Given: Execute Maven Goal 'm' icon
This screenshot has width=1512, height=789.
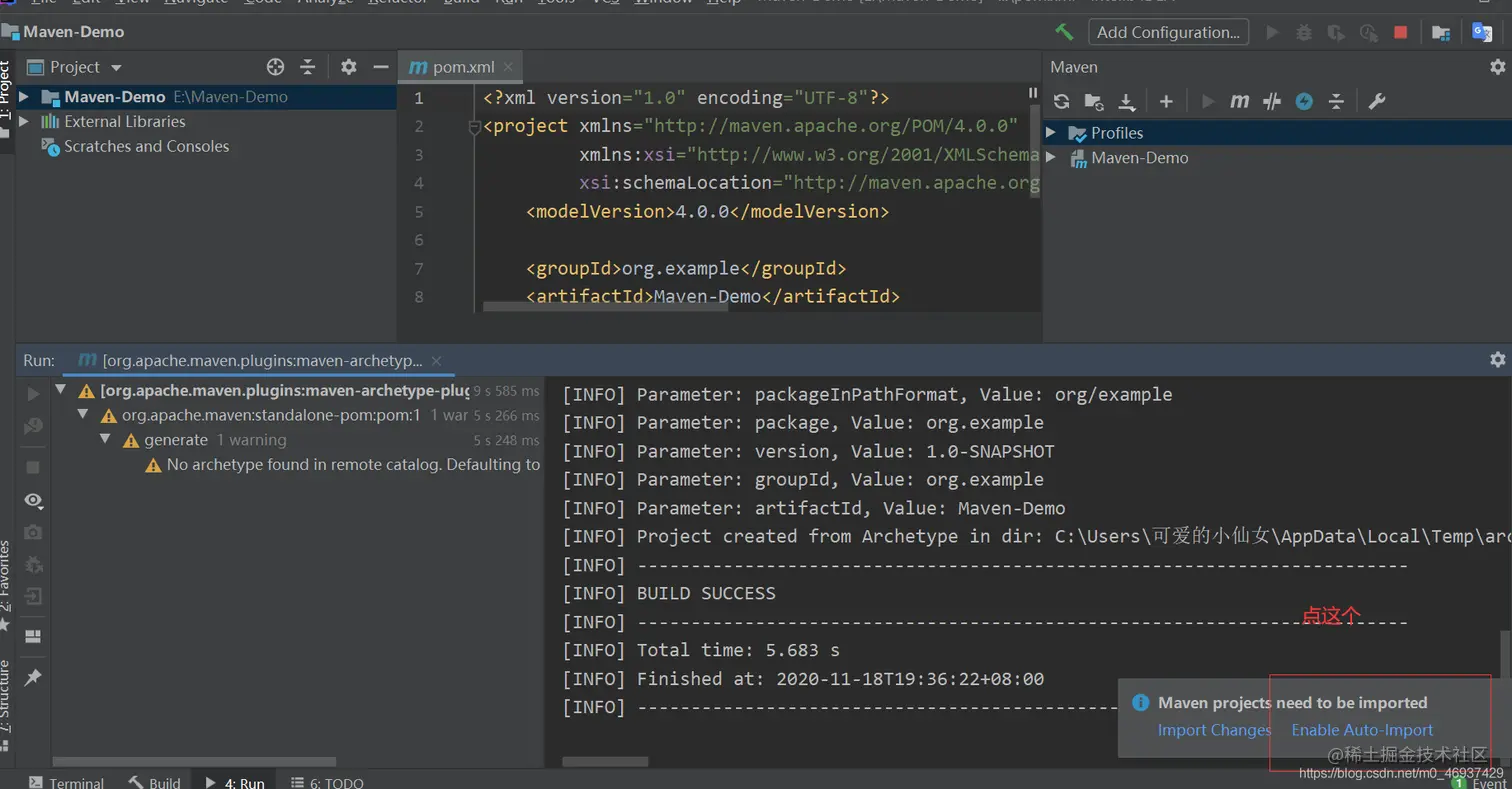Looking at the screenshot, I should (1240, 101).
